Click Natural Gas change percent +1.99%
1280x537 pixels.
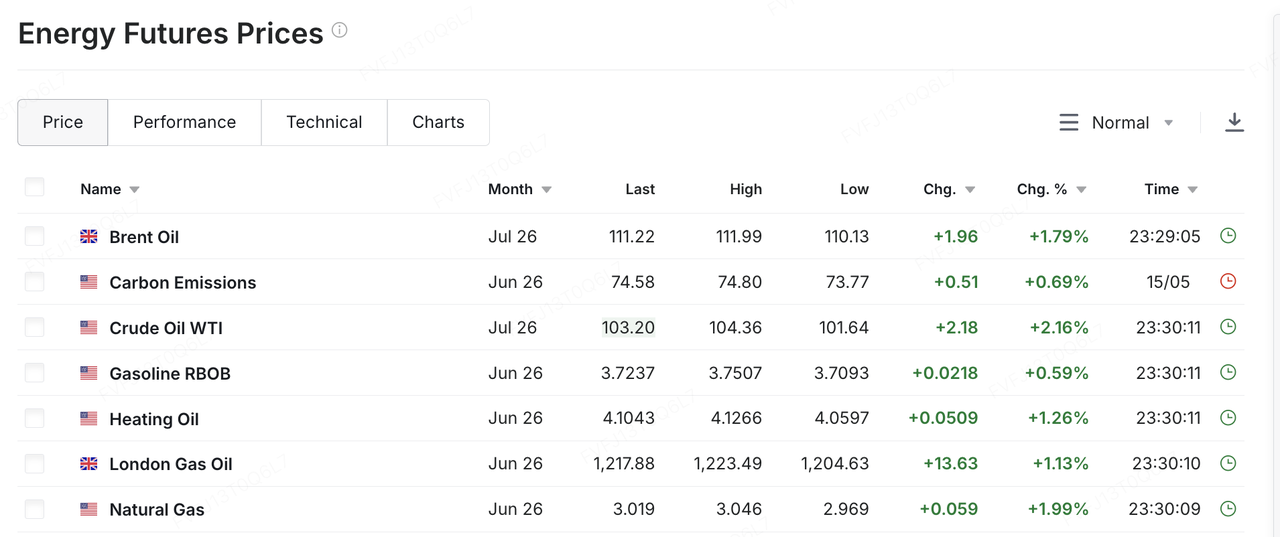tap(1058, 509)
